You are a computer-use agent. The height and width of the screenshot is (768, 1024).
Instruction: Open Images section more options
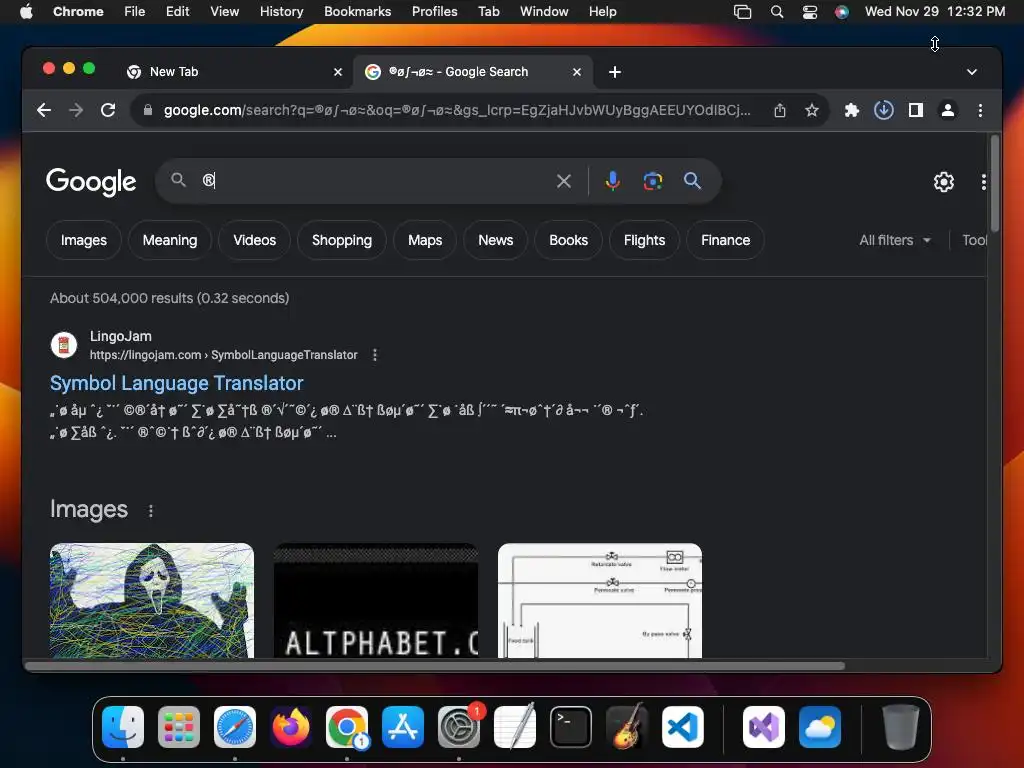pyautogui.click(x=151, y=511)
